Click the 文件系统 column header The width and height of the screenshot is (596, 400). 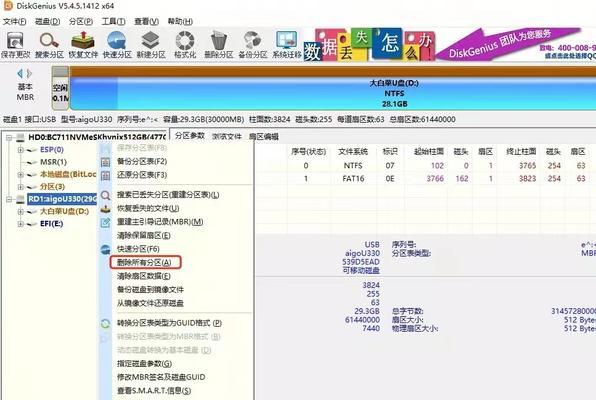(353, 152)
